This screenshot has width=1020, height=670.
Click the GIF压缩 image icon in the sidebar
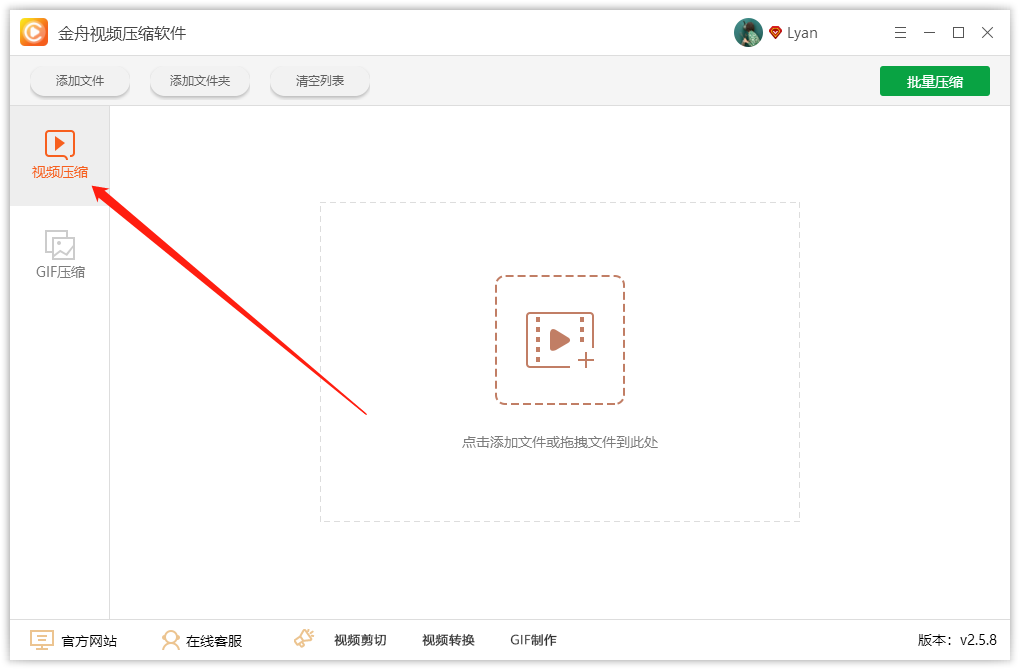pos(60,245)
